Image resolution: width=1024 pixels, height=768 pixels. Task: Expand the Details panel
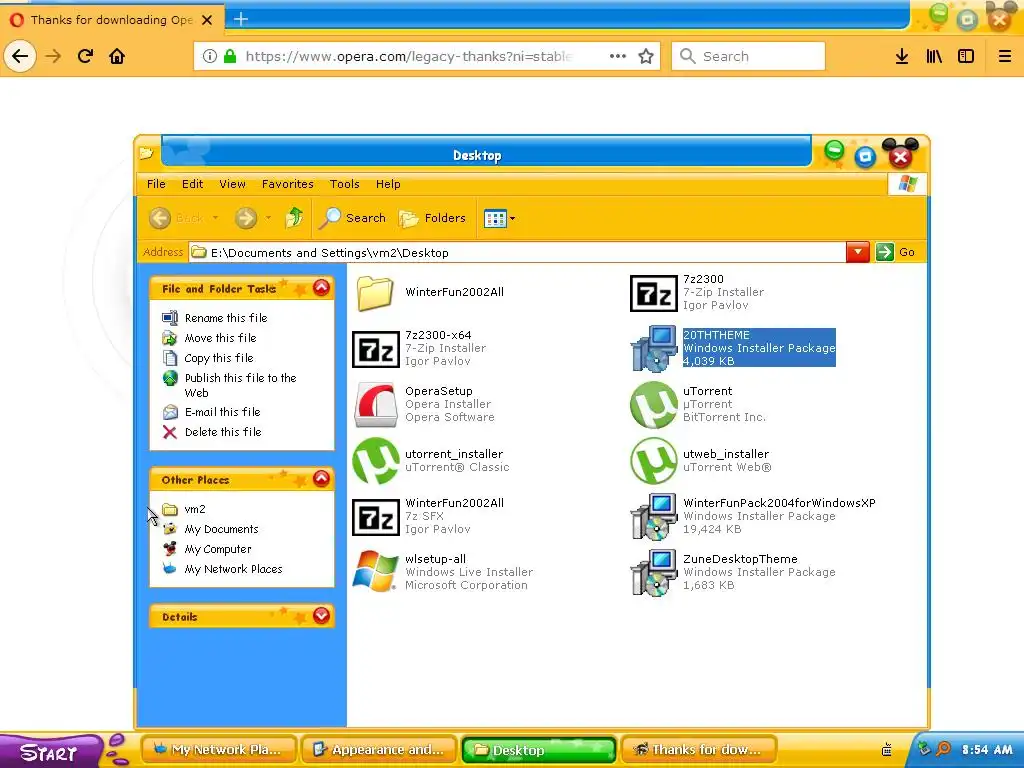tap(321, 615)
